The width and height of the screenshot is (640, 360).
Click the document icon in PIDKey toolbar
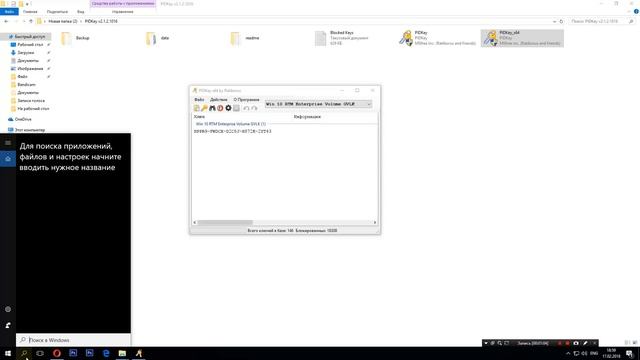click(x=196, y=108)
